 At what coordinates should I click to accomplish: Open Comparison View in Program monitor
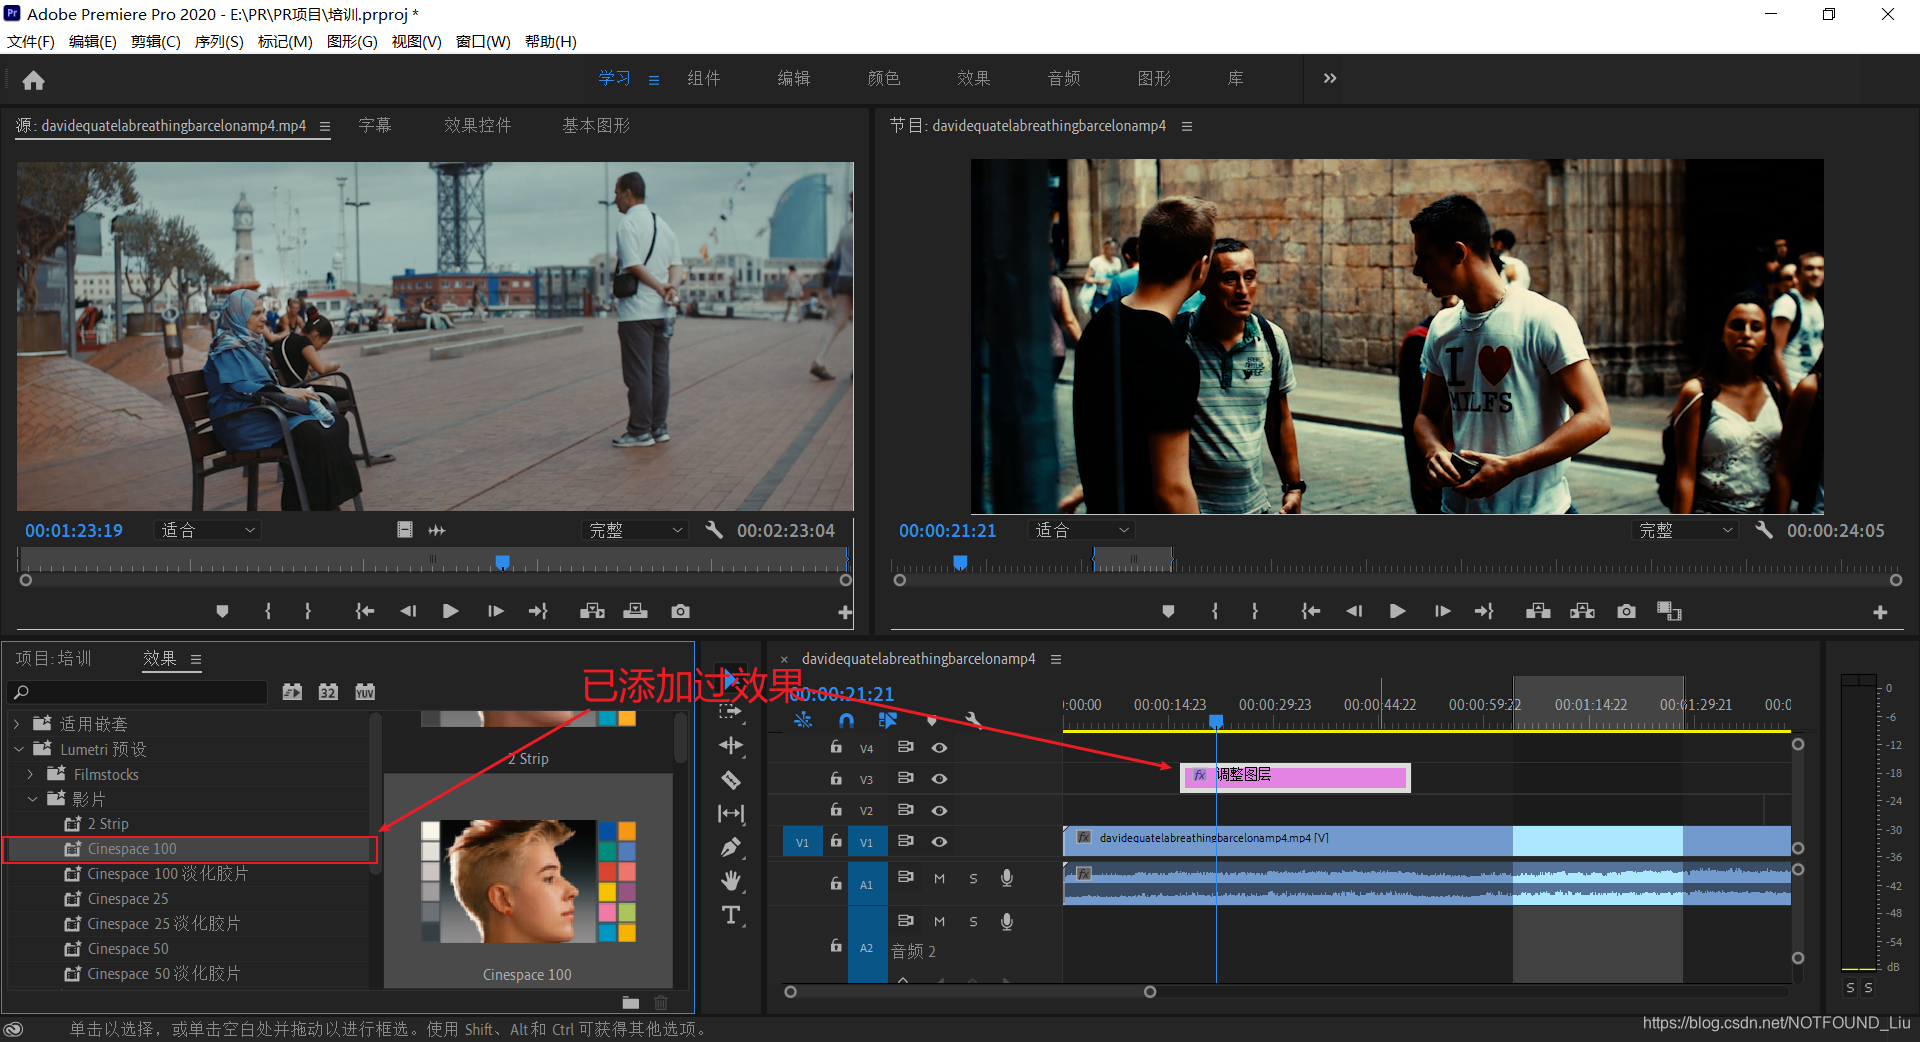click(x=1669, y=611)
